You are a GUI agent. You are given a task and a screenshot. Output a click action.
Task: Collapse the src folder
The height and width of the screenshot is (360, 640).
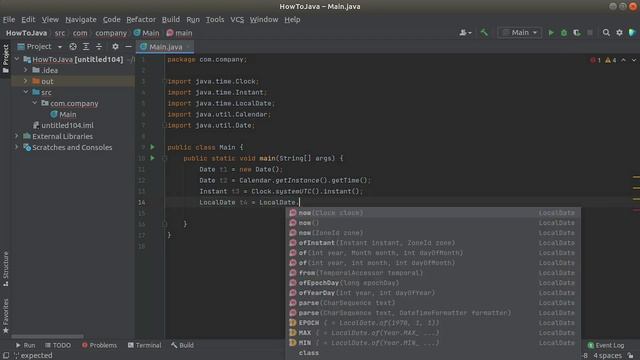pyautogui.click(x=26, y=92)
